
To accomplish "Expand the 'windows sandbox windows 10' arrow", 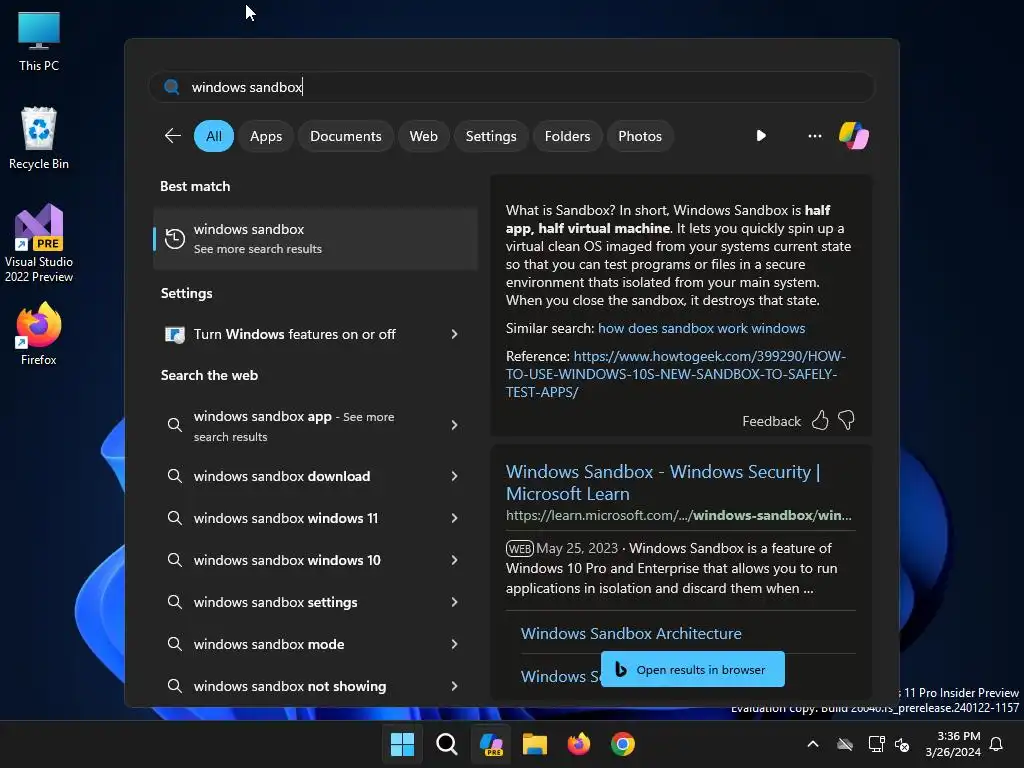I will point(455,560).
